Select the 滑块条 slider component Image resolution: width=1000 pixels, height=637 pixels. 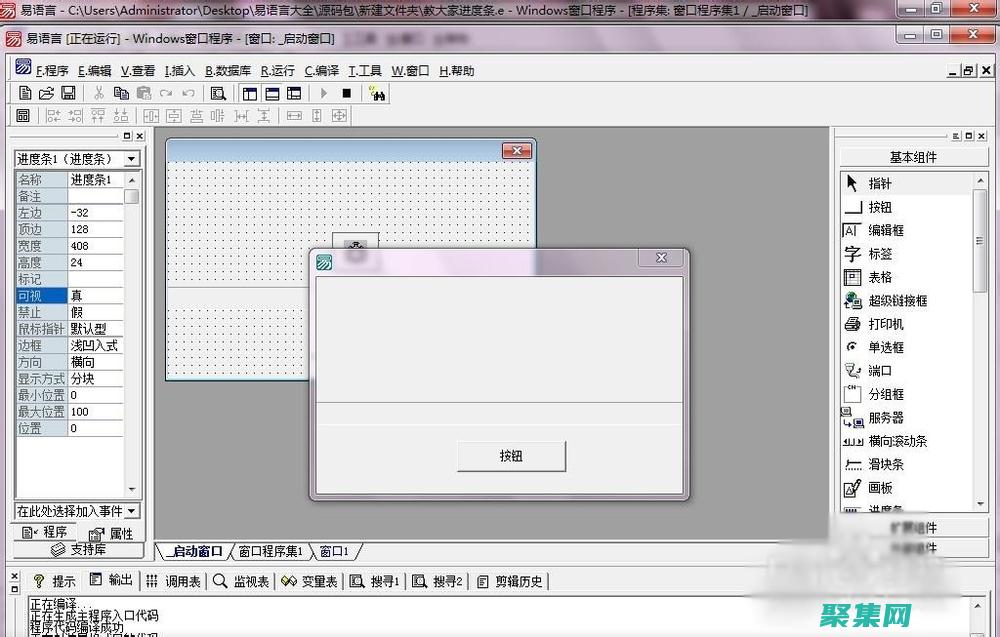pos(885,464)
